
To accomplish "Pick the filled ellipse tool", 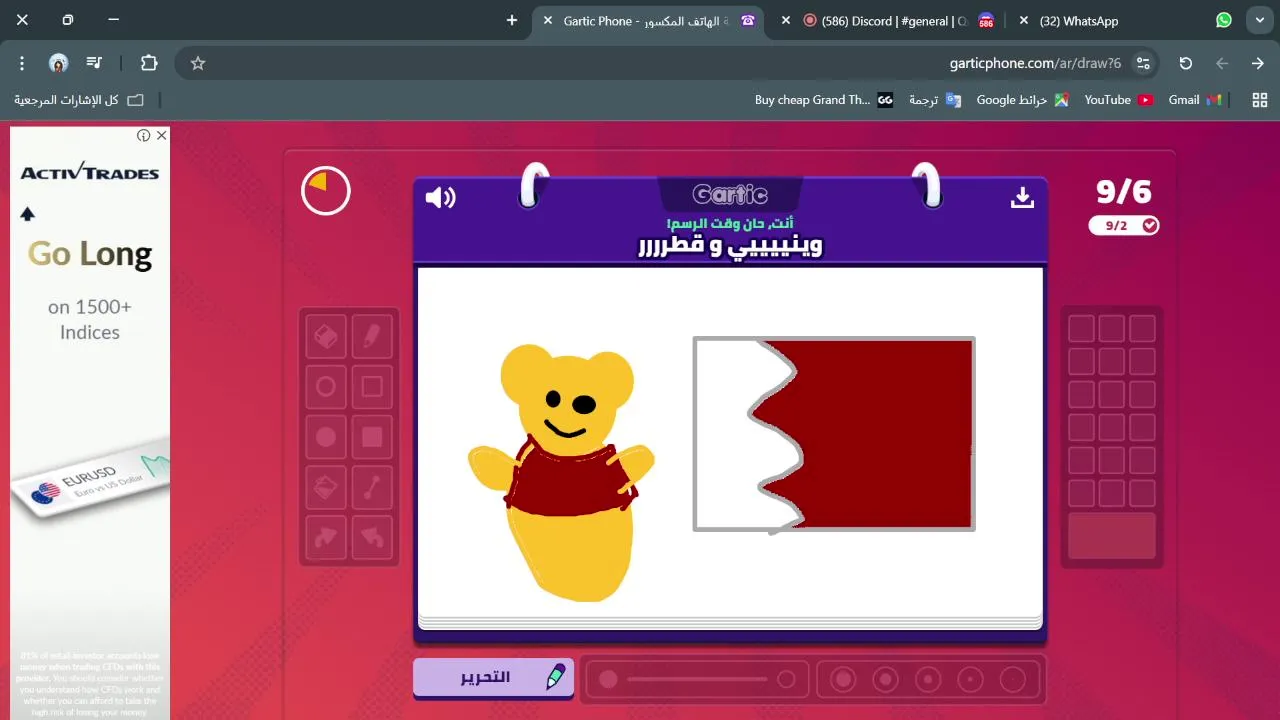I will click(326, 437).
